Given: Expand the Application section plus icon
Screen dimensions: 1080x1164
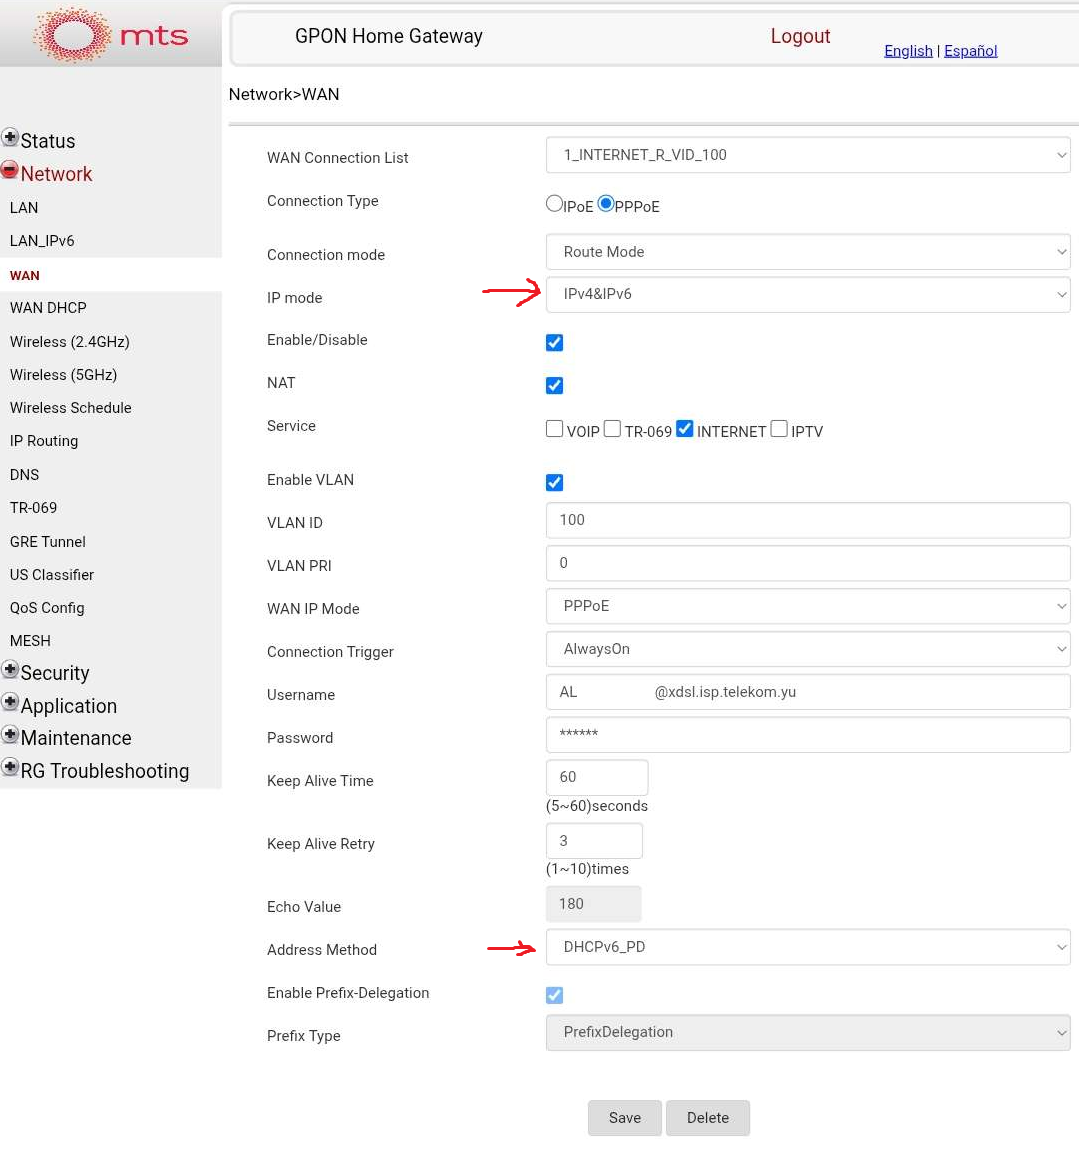Looking at the screenshot, I should (10, 703).
